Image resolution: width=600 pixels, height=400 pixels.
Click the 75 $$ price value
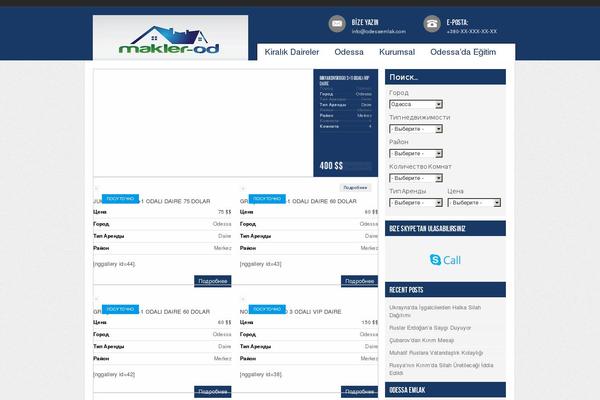point(225,212)
